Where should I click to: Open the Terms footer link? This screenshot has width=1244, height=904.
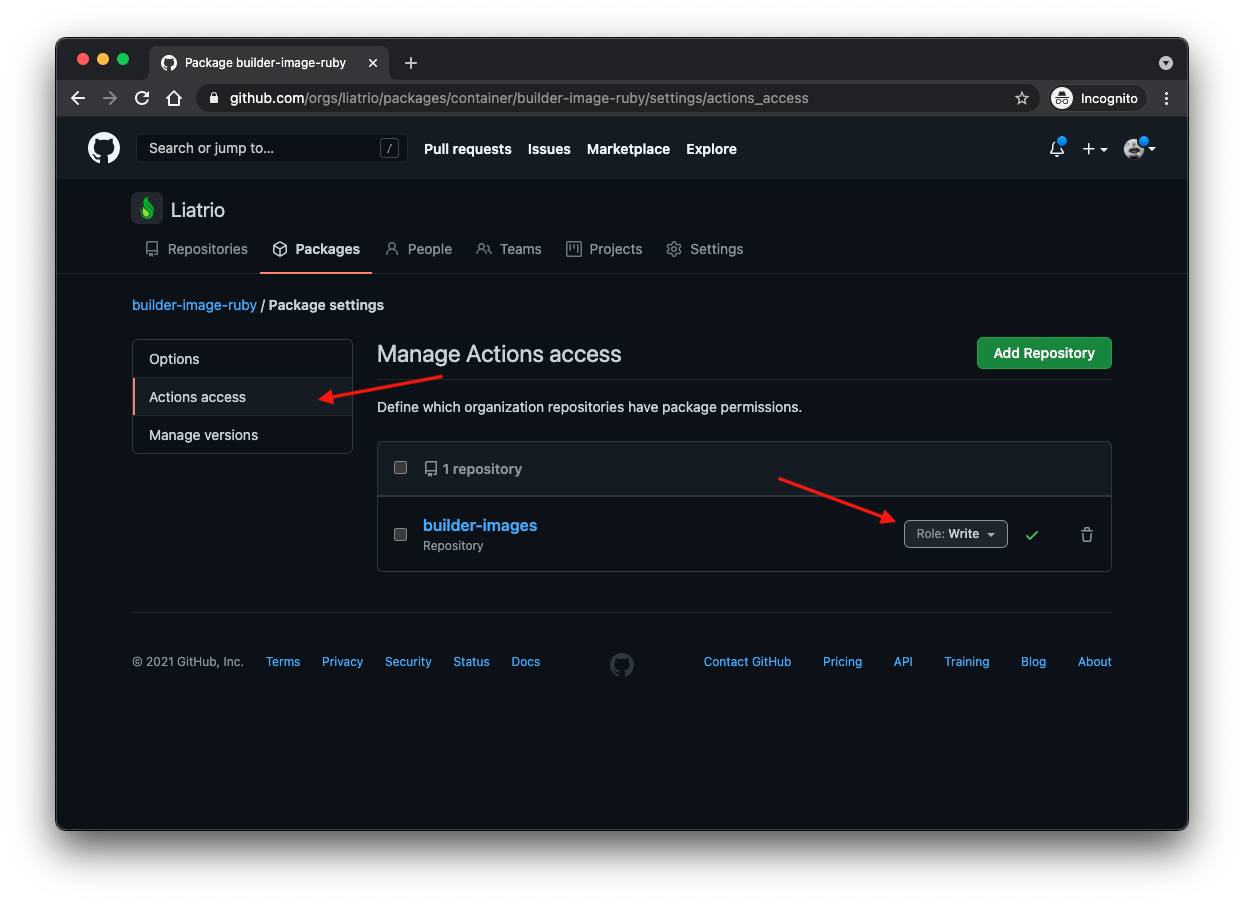tap(283, 662)
